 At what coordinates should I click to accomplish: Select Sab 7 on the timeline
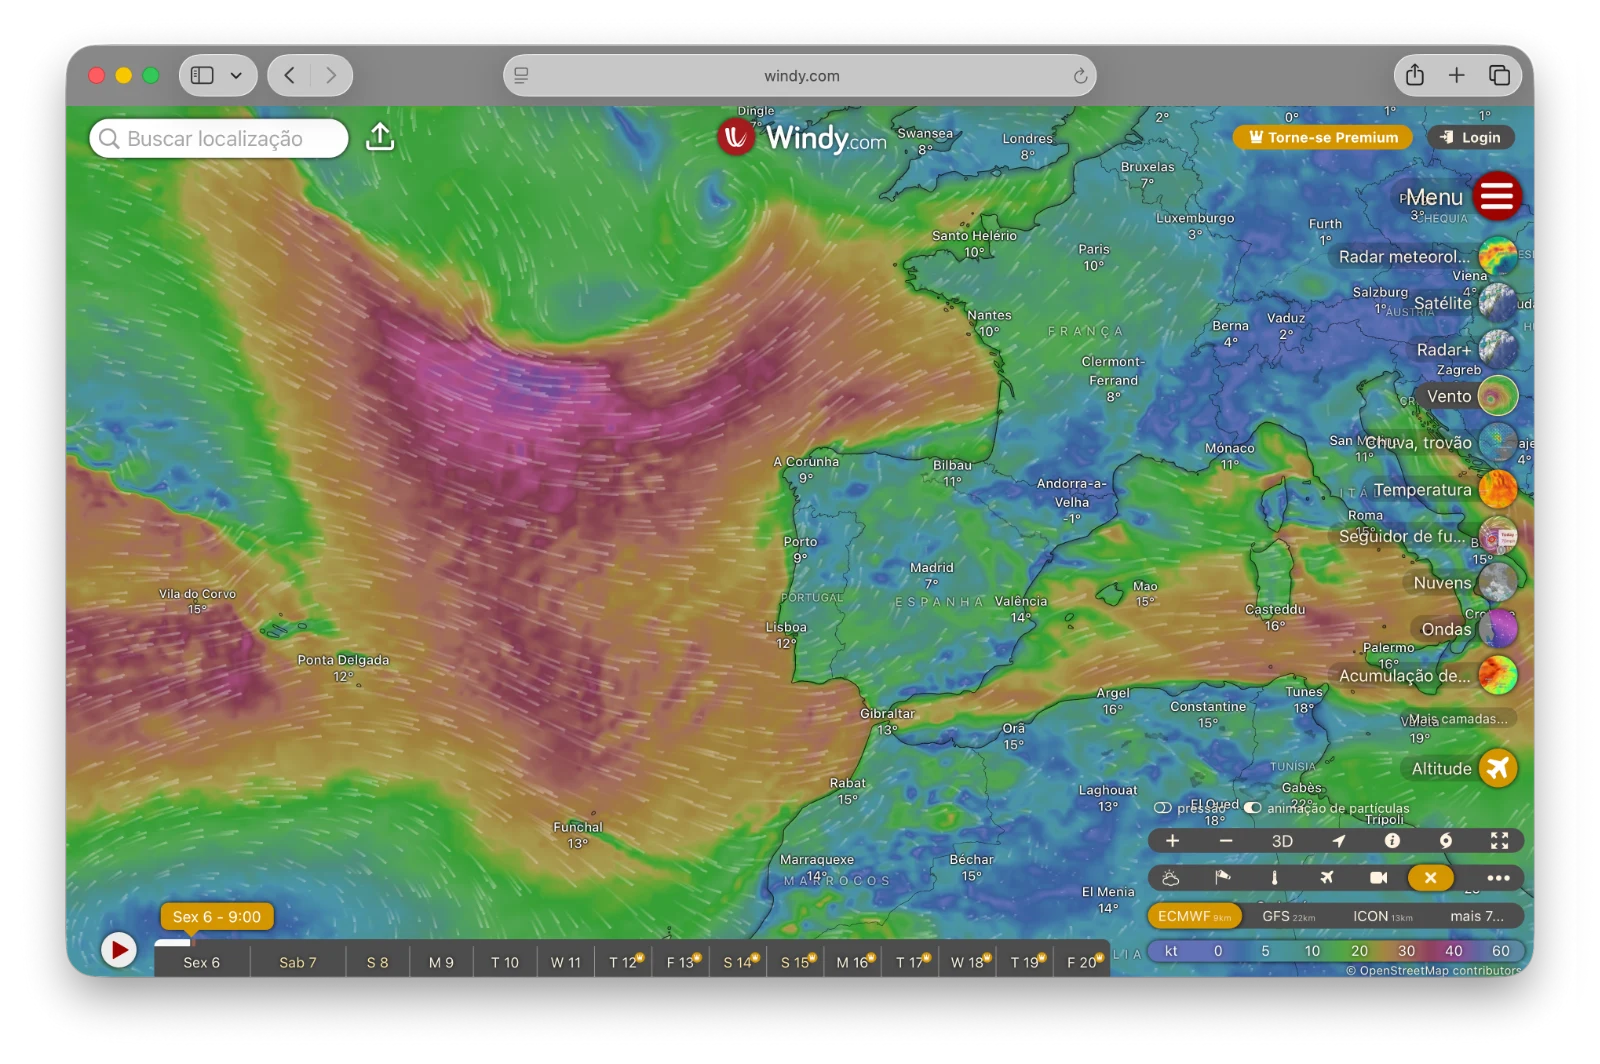[297, 962]
